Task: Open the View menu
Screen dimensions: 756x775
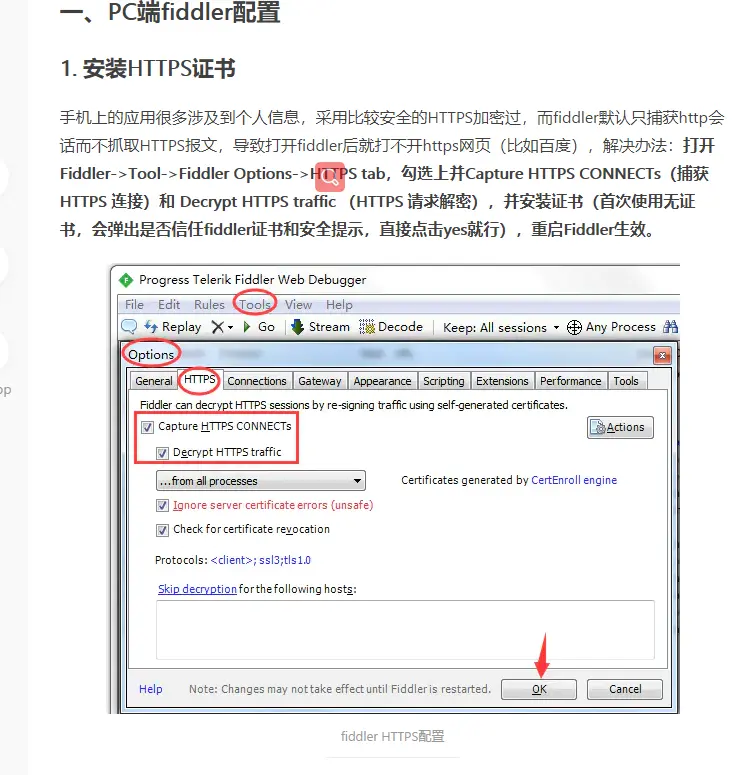Action: [298, 304]
